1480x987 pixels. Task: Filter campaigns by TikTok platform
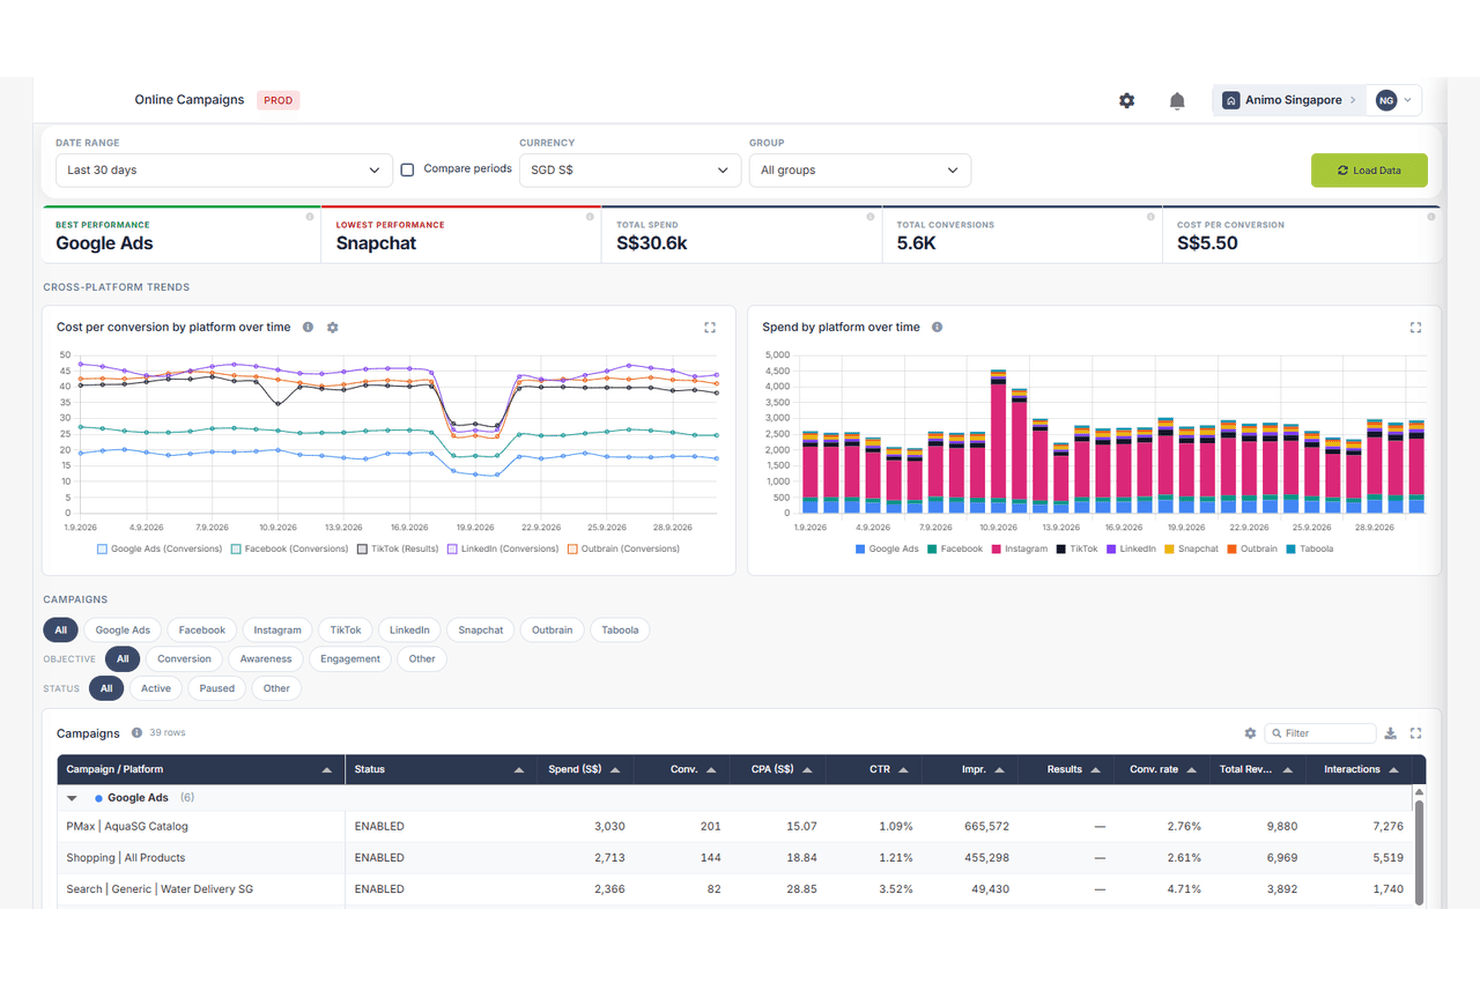pos(345,630)
